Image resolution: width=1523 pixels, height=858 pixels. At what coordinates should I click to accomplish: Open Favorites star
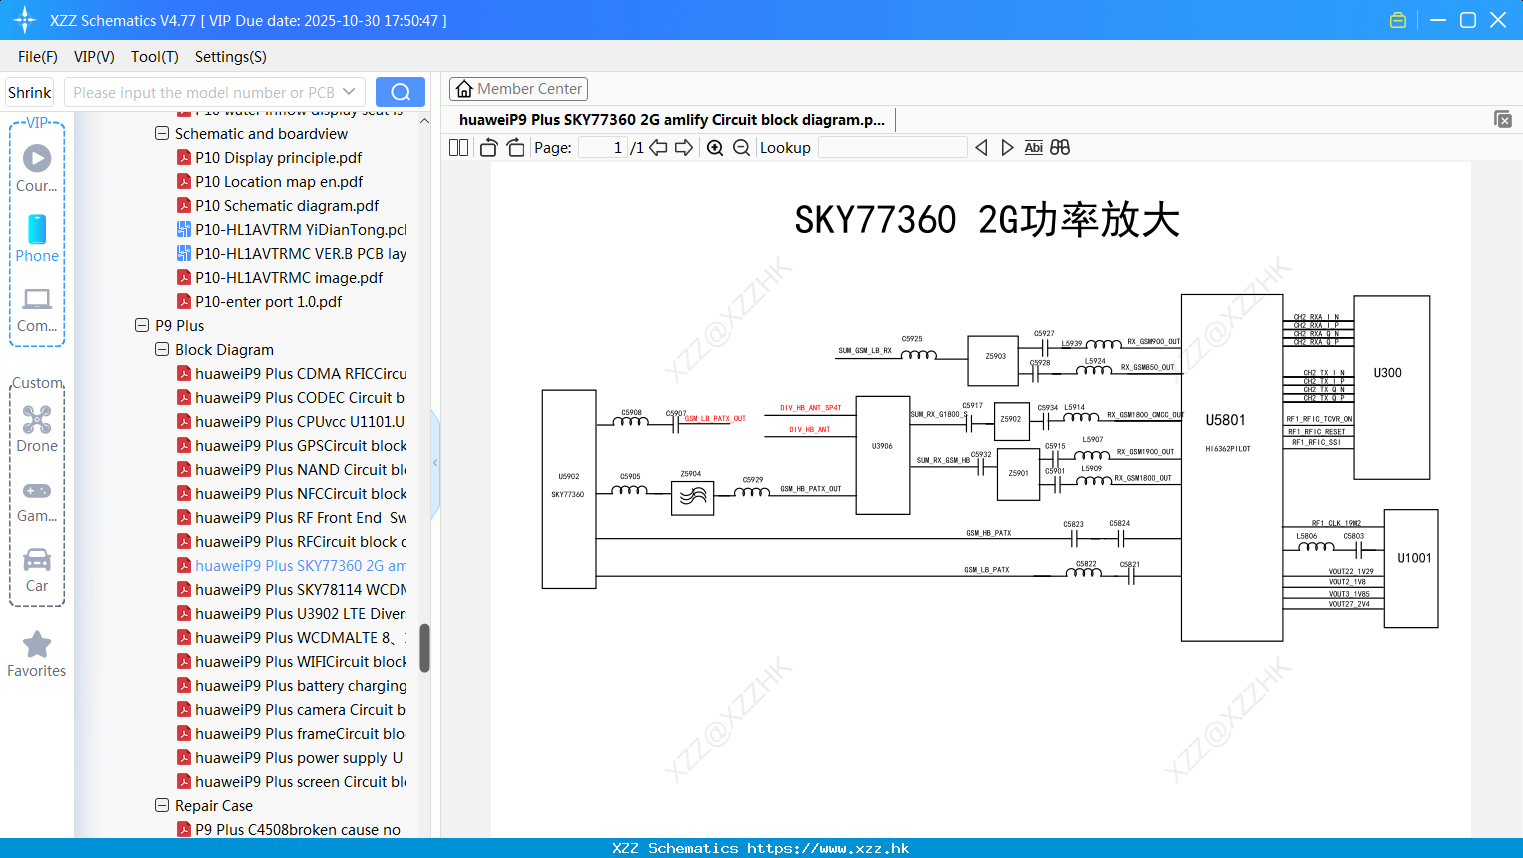[37, 654]
